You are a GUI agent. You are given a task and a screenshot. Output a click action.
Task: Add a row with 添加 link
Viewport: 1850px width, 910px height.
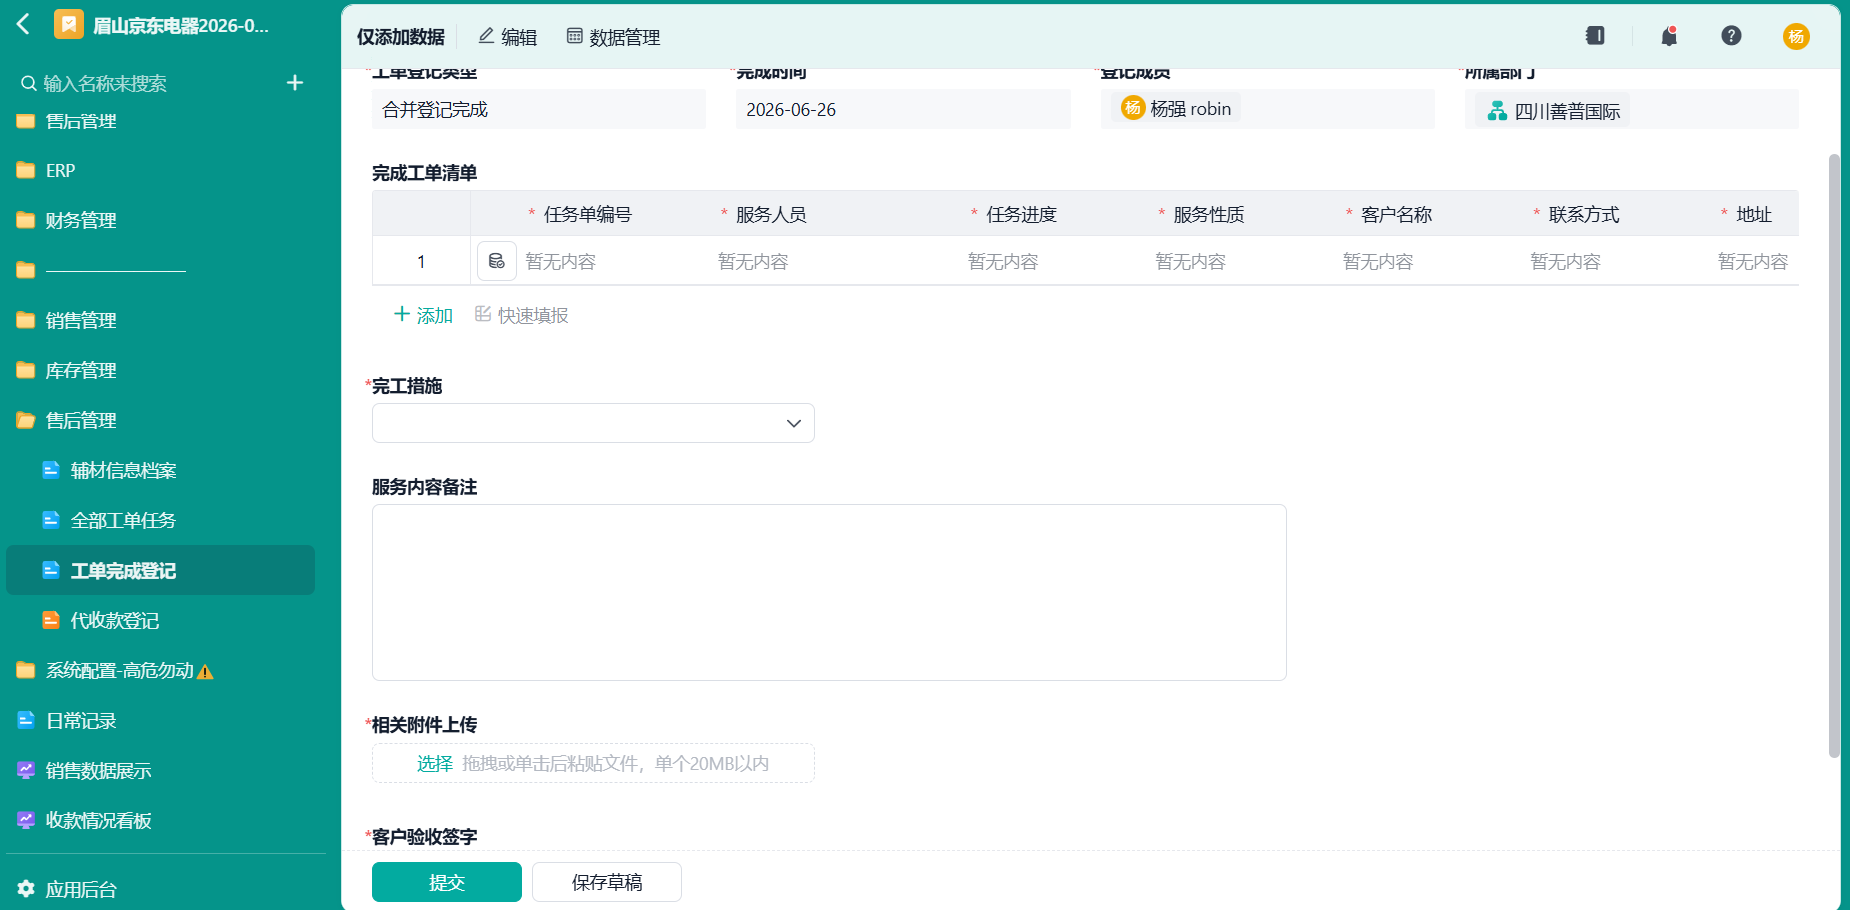tap(424, 315)
